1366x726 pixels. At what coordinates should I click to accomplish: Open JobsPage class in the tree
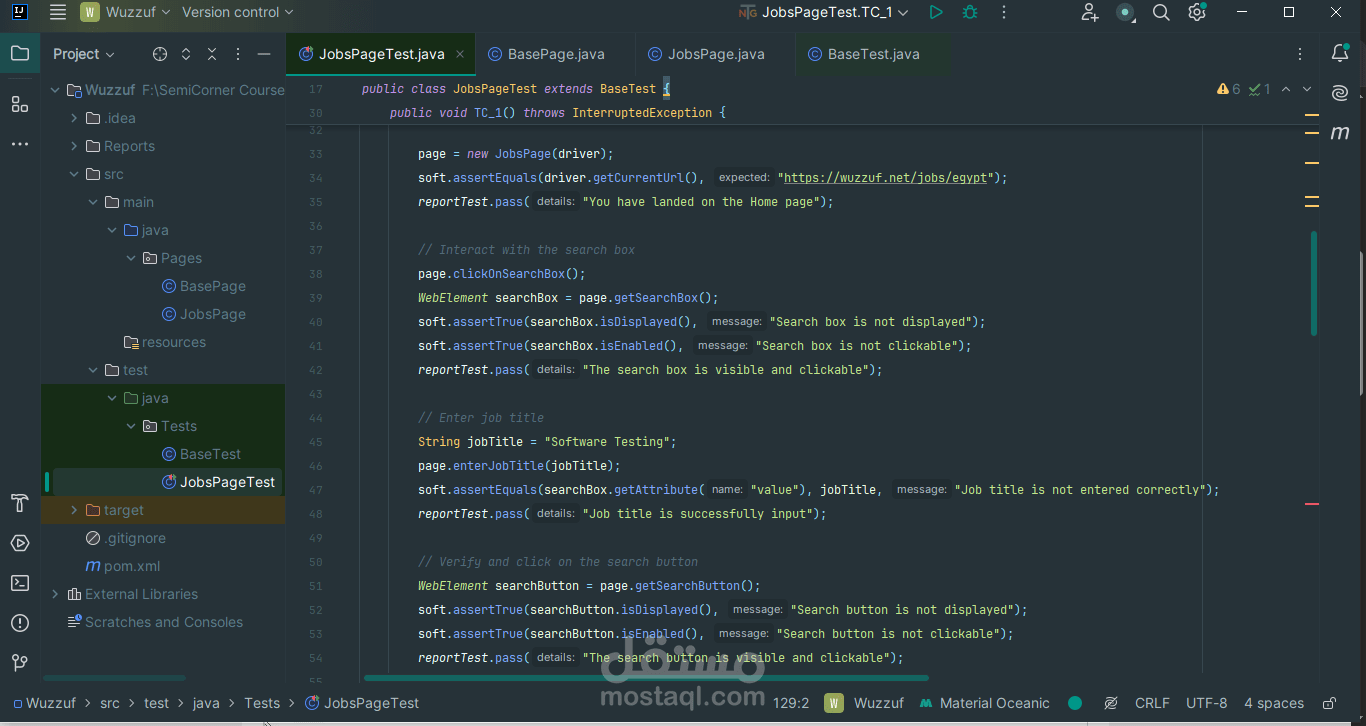tap(204, 314)
